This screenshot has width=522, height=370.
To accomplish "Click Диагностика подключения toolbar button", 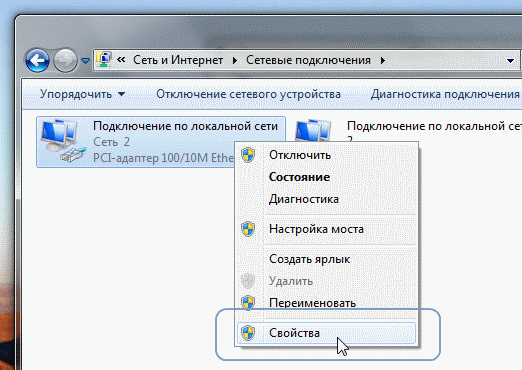I will coord(445,94).
